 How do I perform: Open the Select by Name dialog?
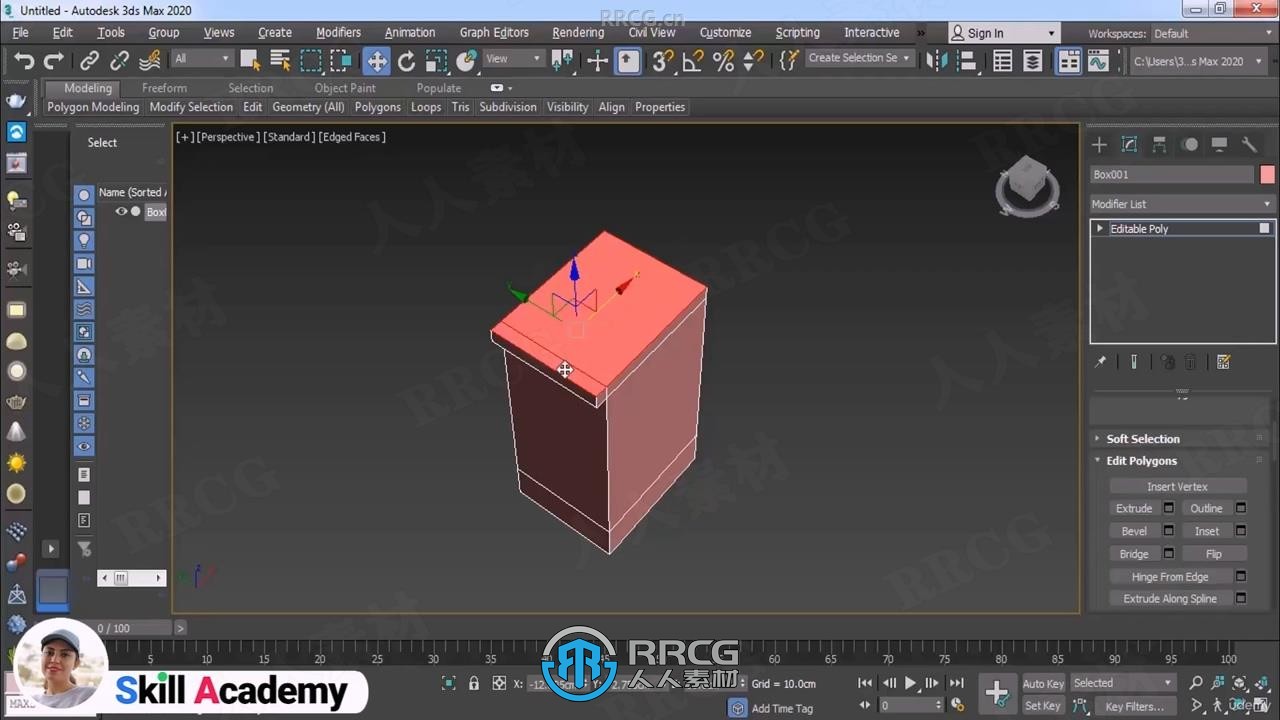(x=280, y=61)
